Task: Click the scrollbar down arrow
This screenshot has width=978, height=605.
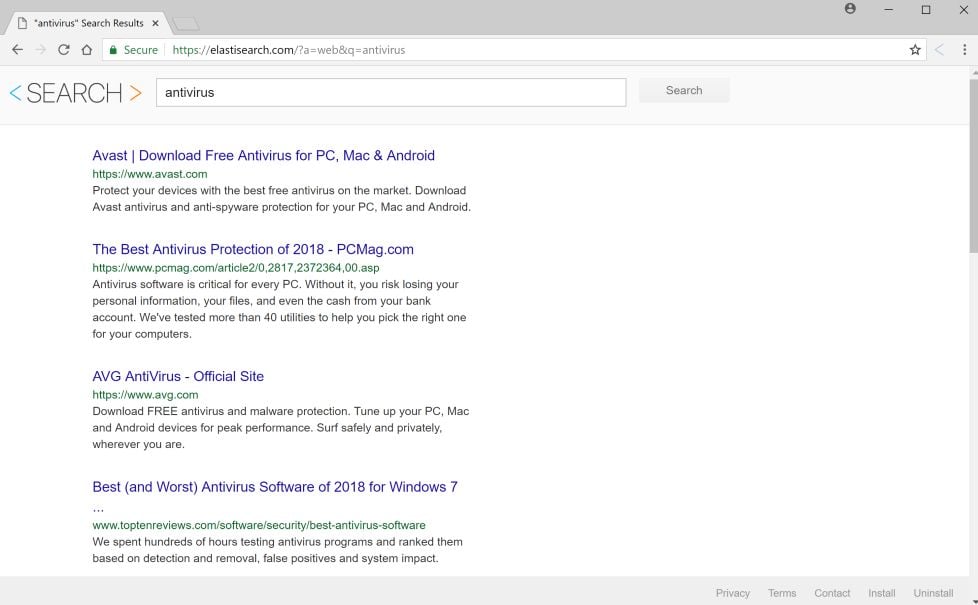Action: pos(974,601)
